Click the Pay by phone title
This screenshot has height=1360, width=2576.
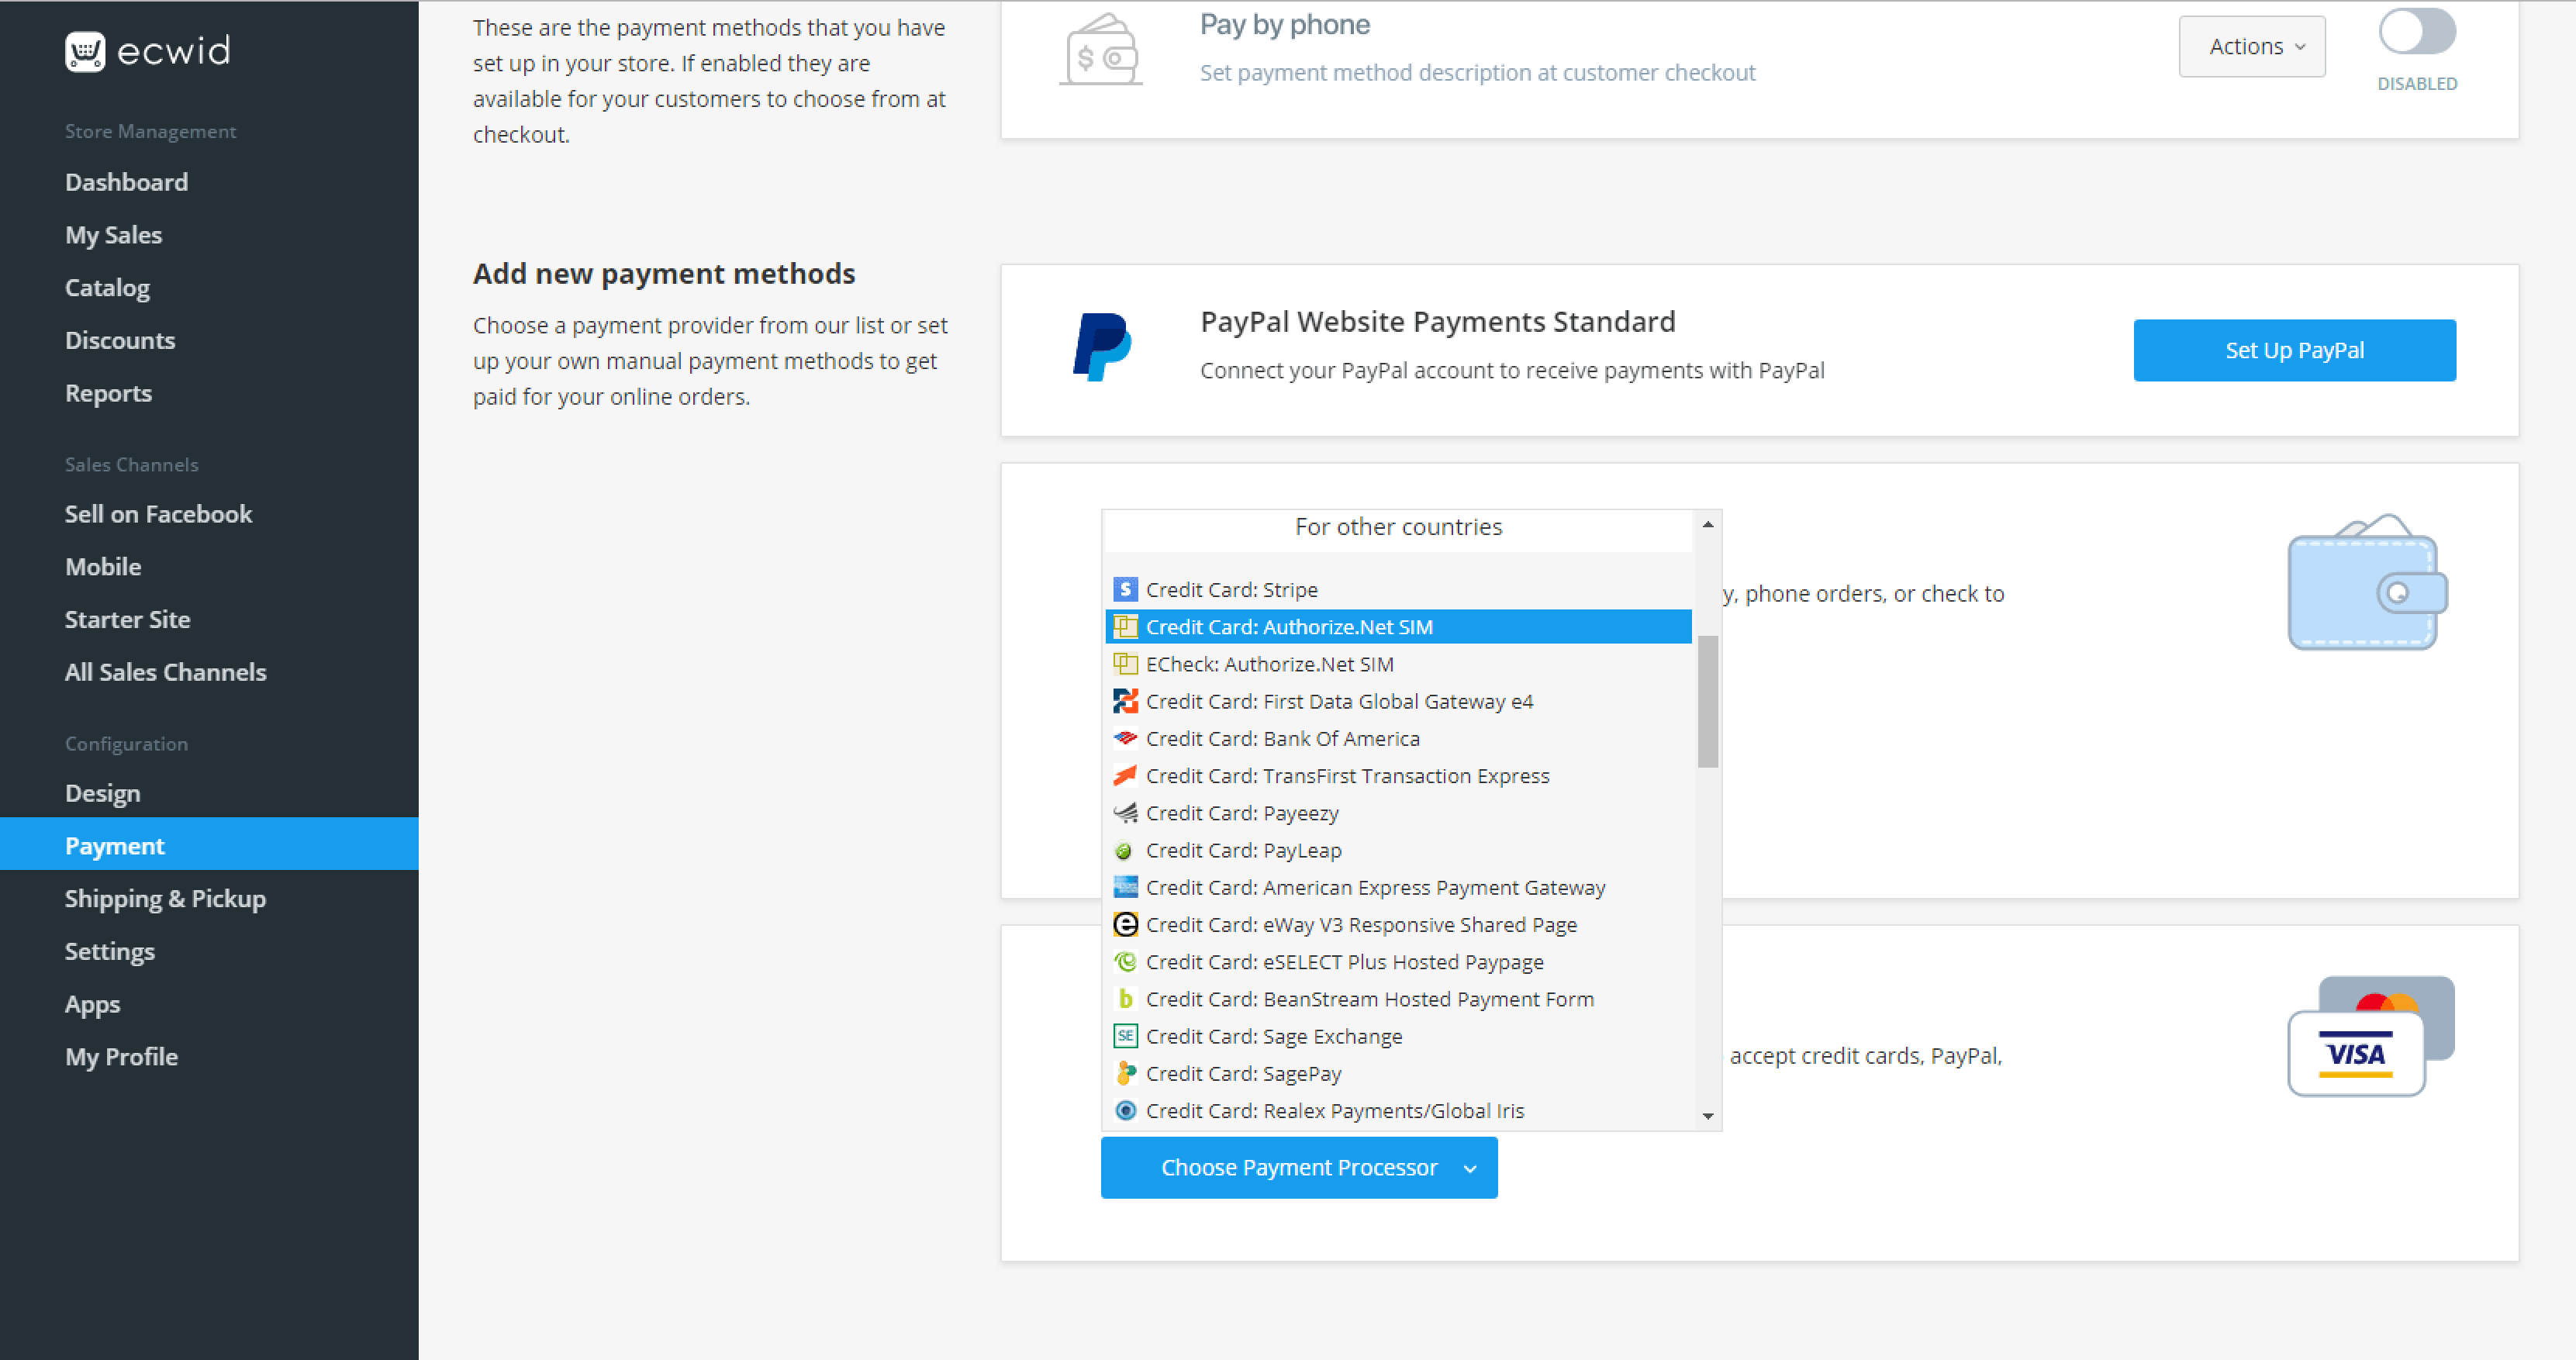pos(1284,24)
